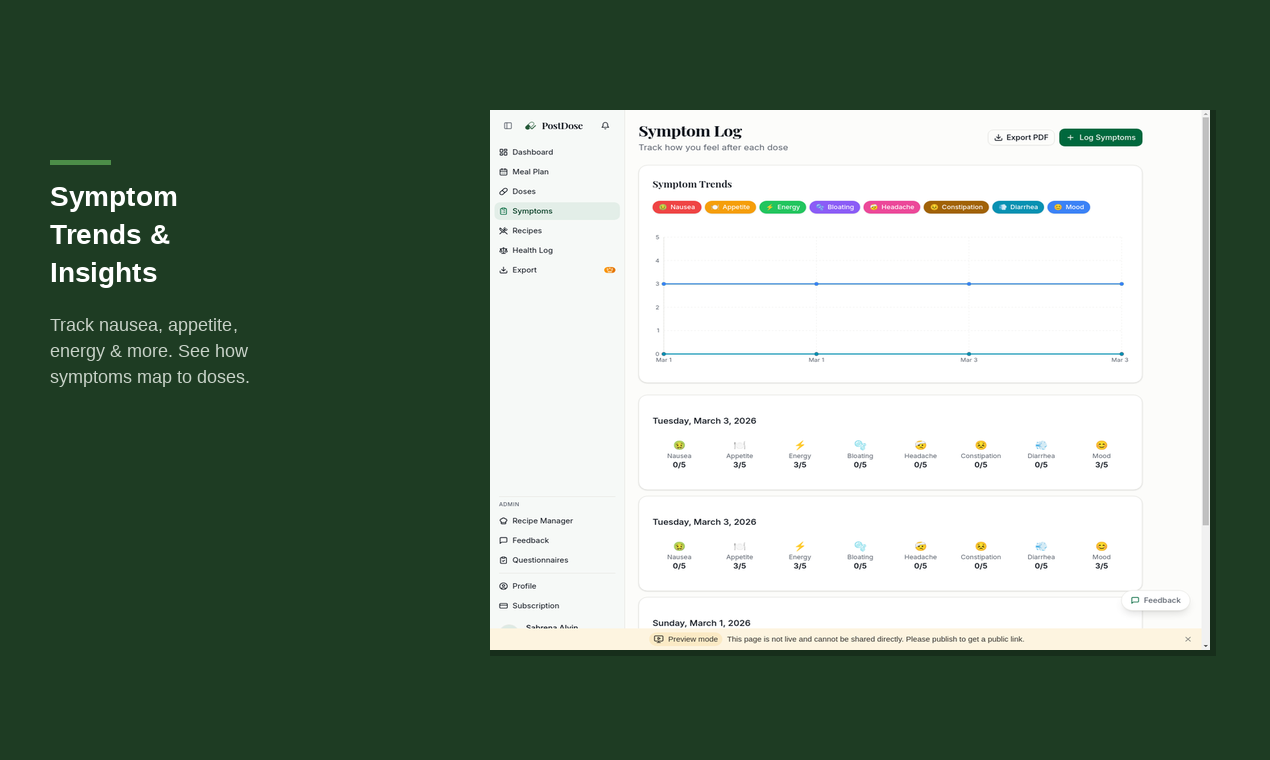1270x760 pixels.
Task: Open the Questionnaires page
Action: (x=557, y=560)
